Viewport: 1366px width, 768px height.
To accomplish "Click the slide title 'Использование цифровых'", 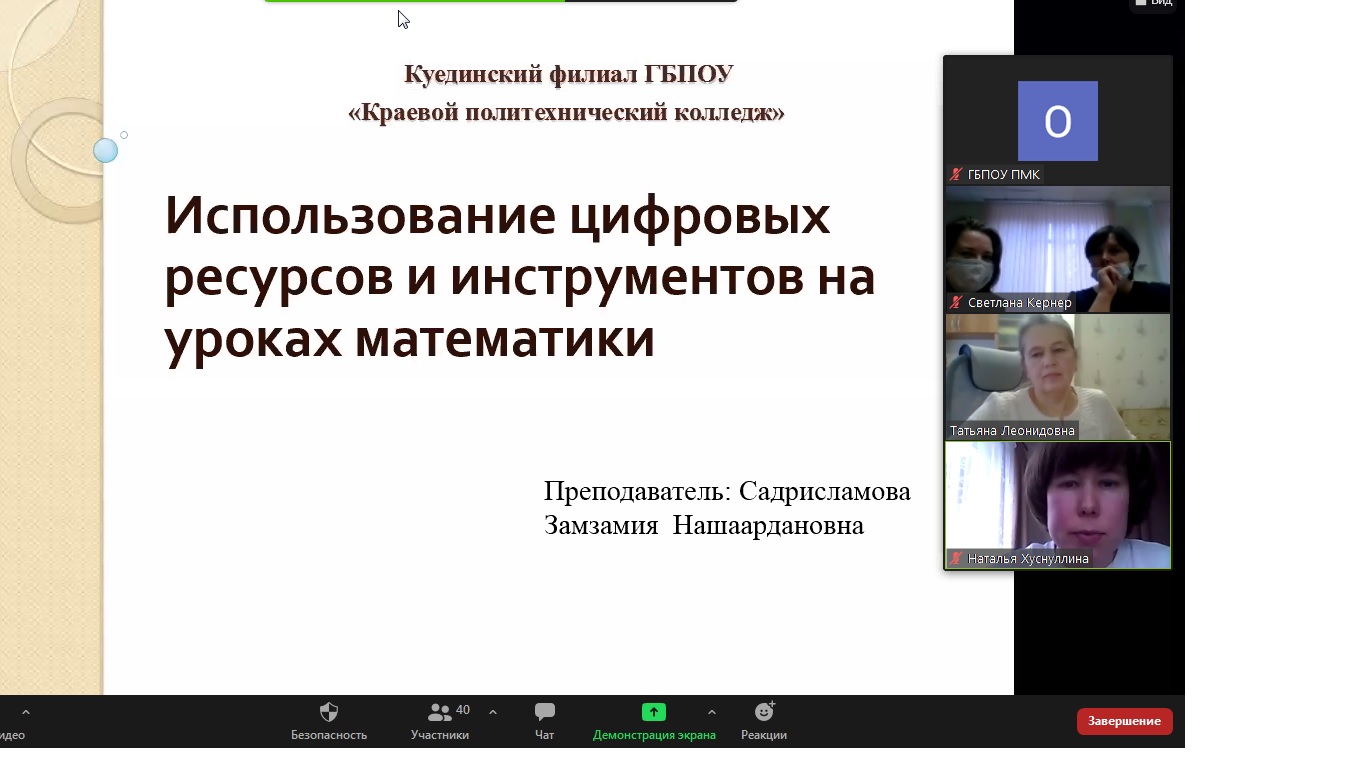I will [497, 215].
